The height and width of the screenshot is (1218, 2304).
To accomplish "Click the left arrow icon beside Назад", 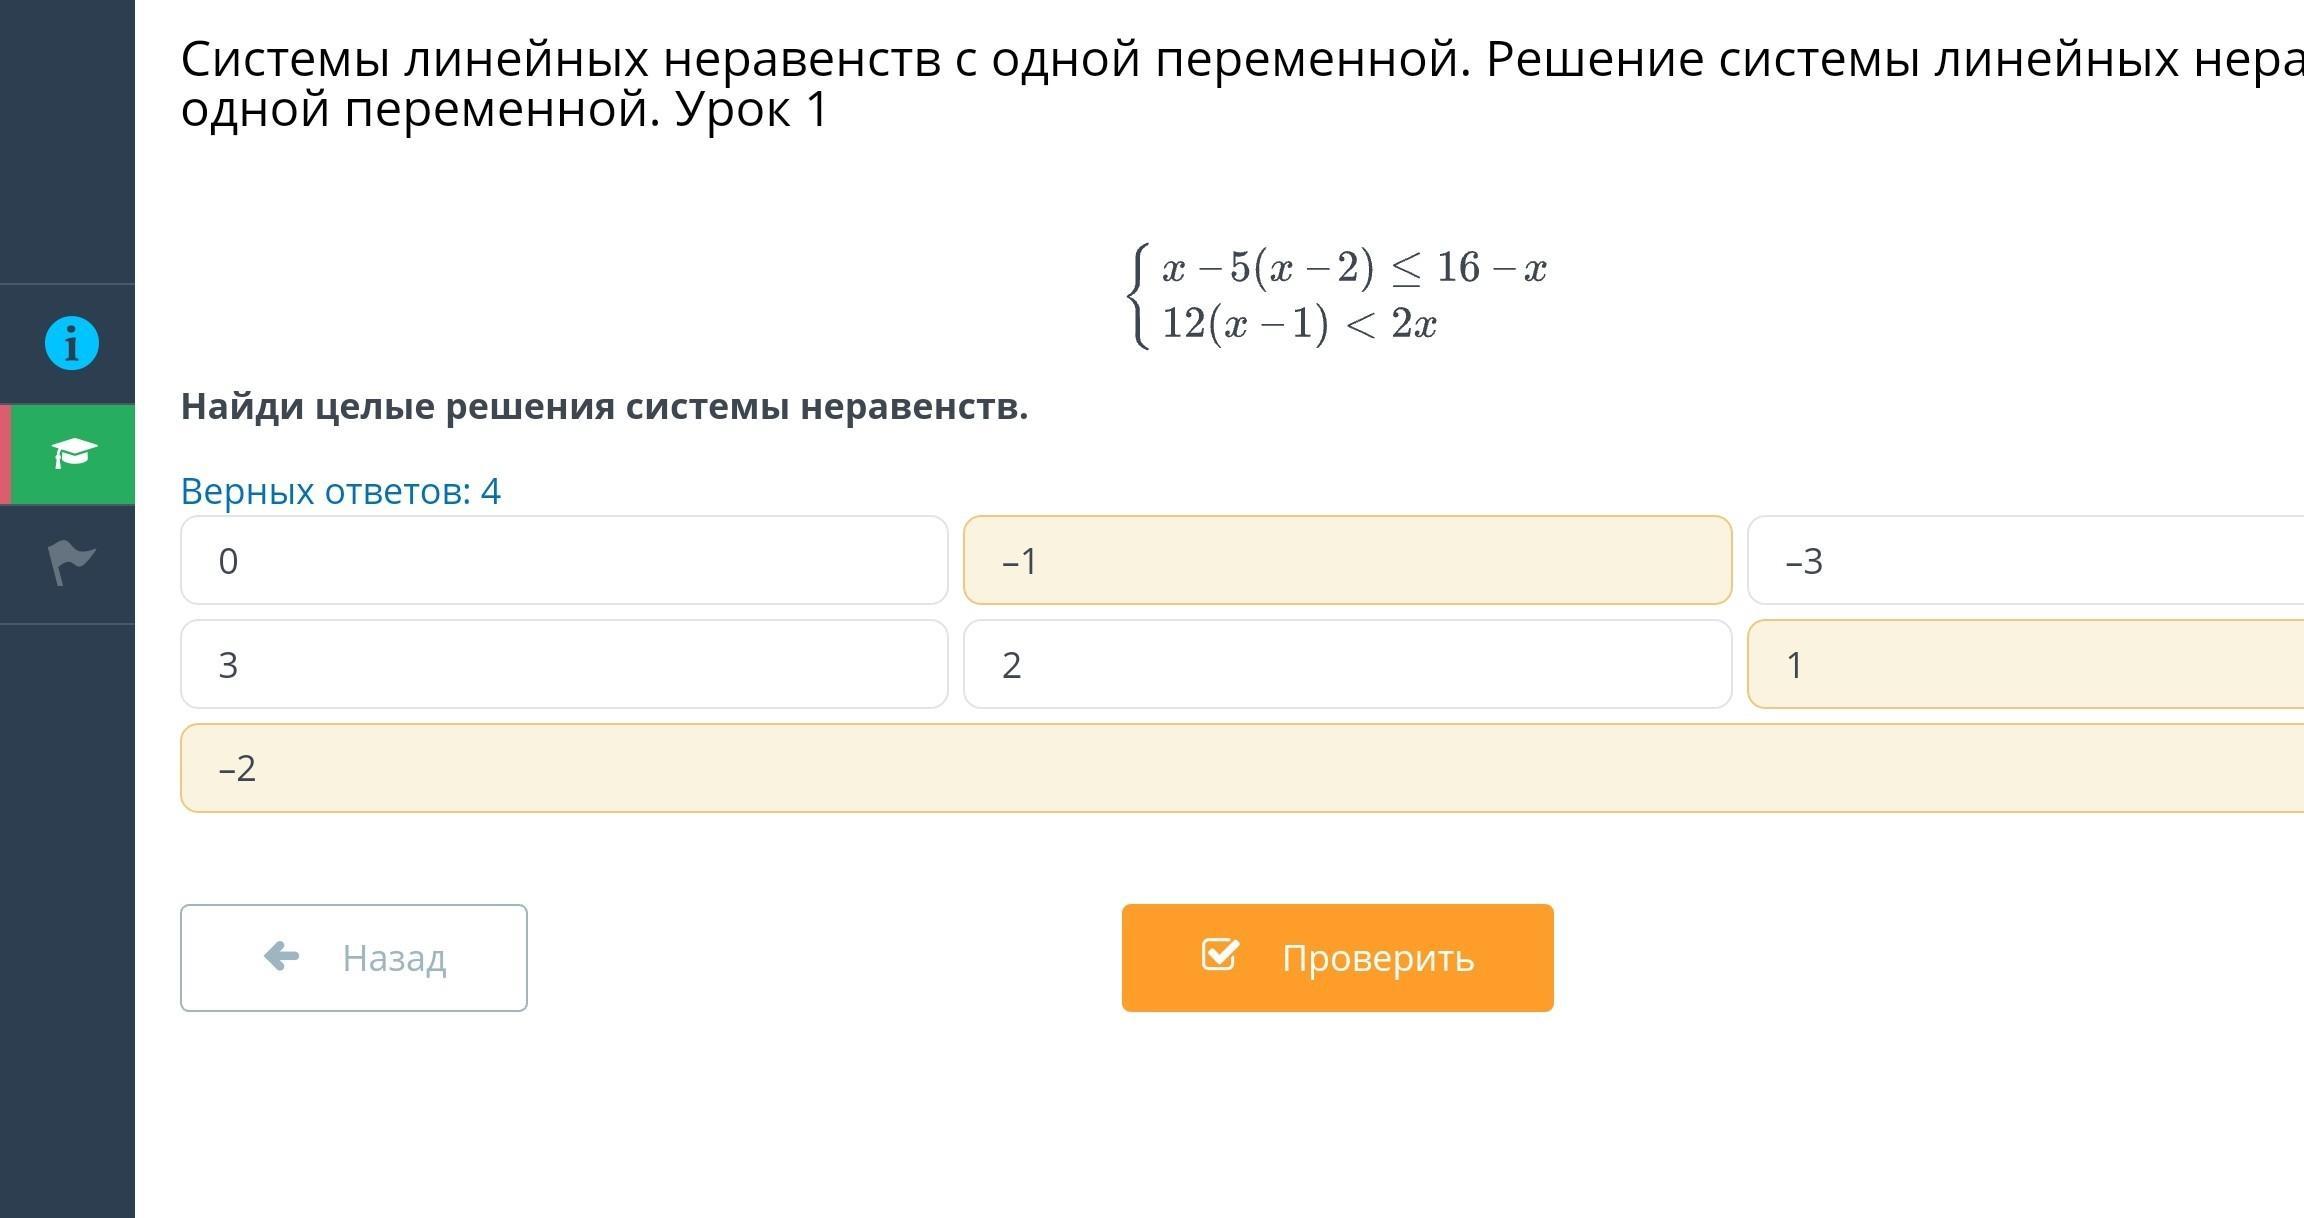I will point(281,957).
